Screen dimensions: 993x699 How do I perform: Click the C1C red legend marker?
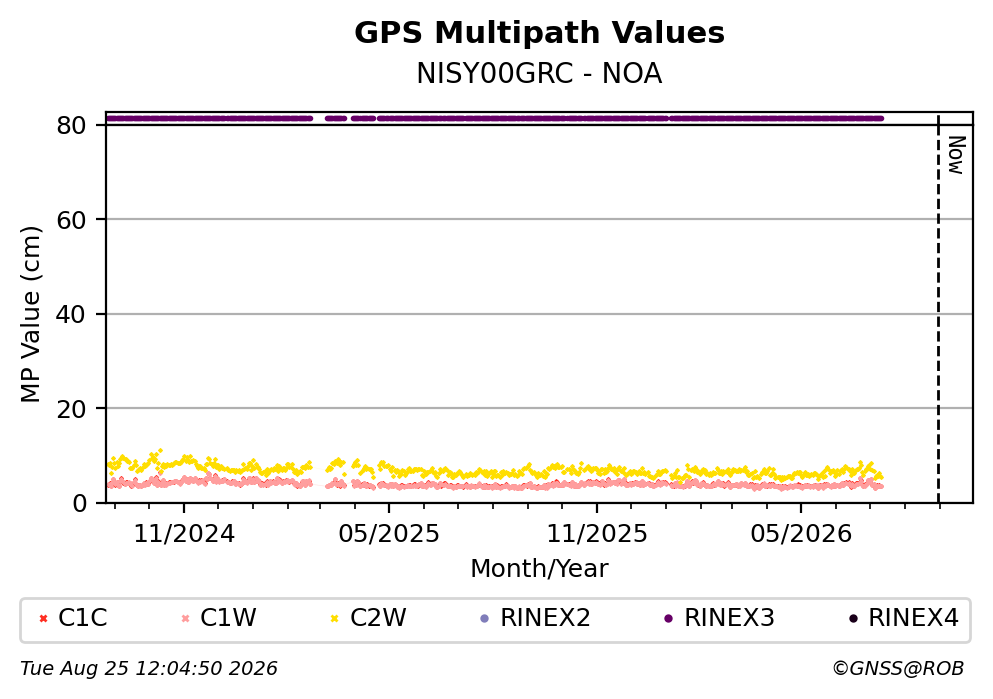tap(43, 619)
